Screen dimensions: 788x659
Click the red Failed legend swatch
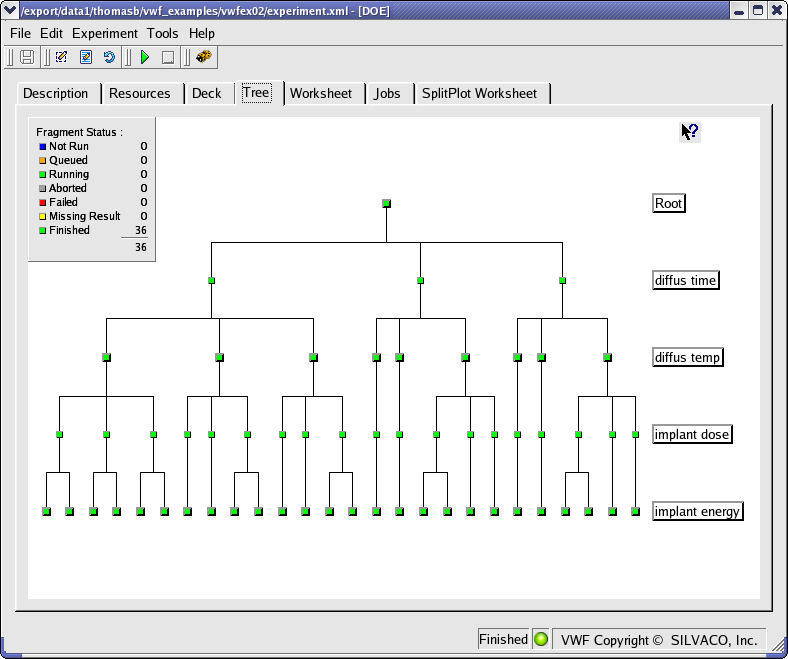(x=43, y=202)
